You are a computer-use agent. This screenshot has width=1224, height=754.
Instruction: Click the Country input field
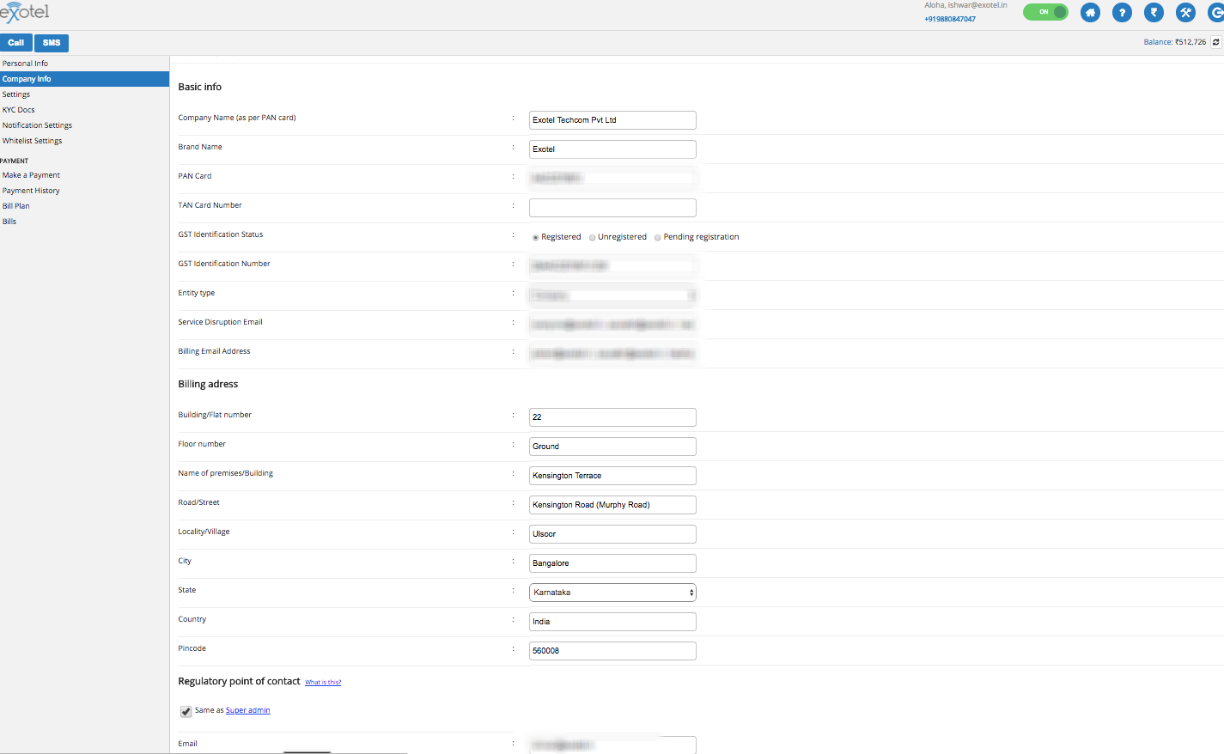click(612, 622)
